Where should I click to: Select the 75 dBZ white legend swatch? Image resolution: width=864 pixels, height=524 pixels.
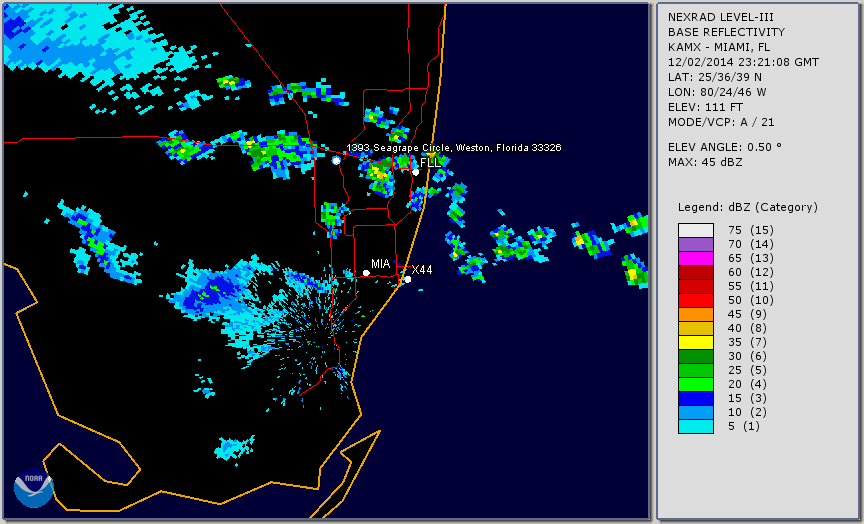696,230
